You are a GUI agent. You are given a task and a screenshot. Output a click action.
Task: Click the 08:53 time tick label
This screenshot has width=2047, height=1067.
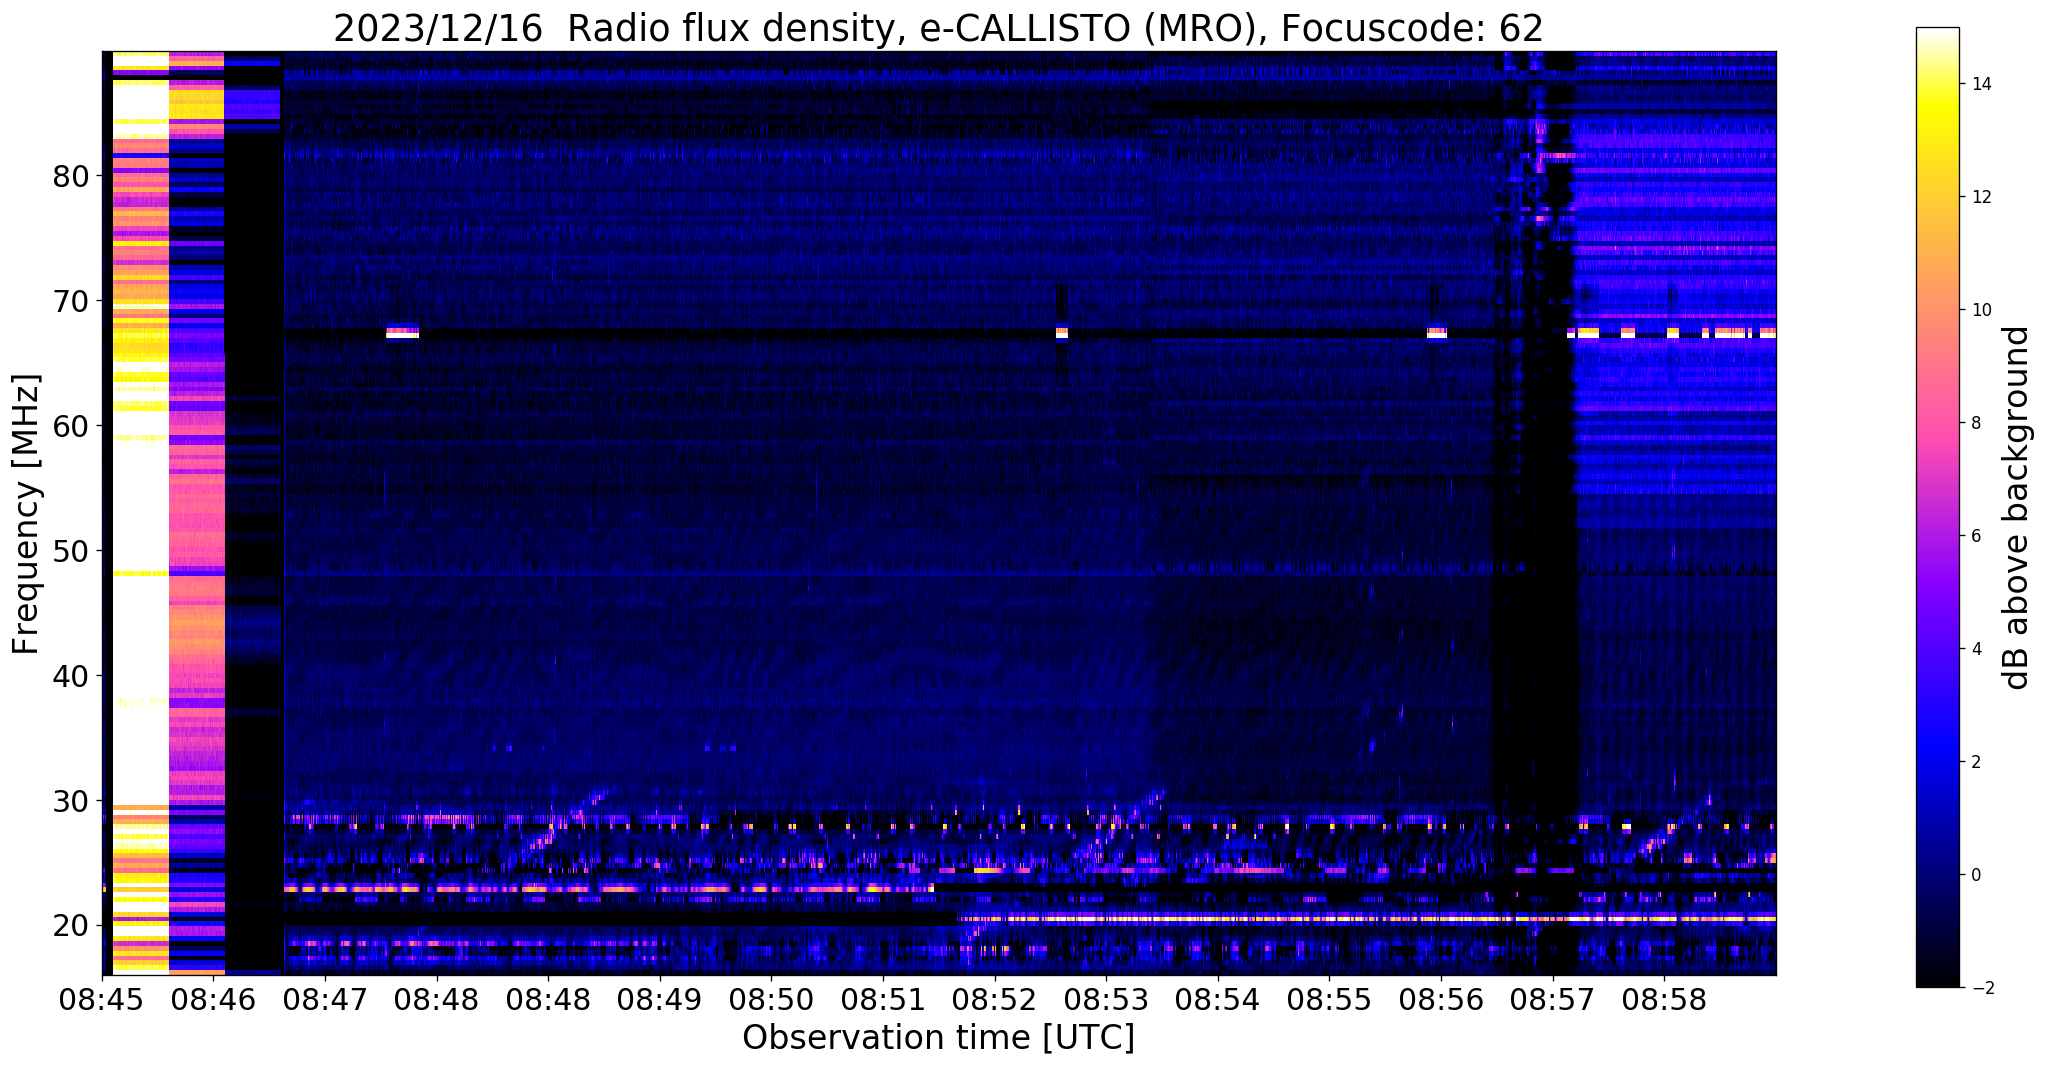click(1106, 998)
